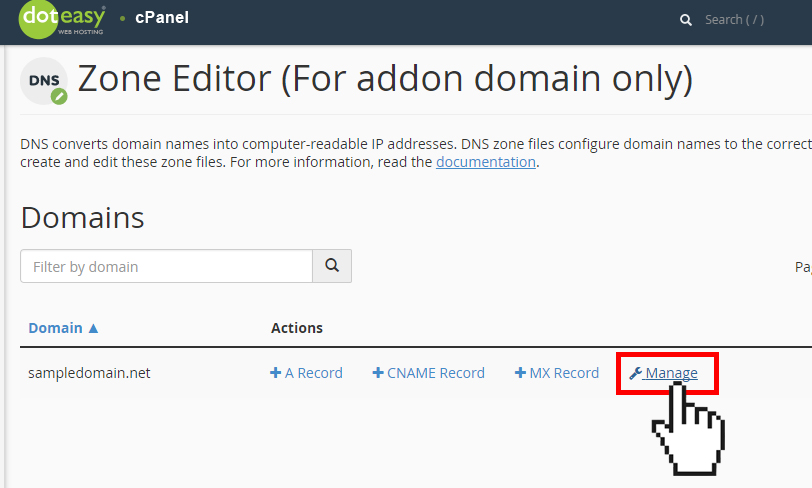Click the wrench icon next to Manage

[x=635, y=373]
